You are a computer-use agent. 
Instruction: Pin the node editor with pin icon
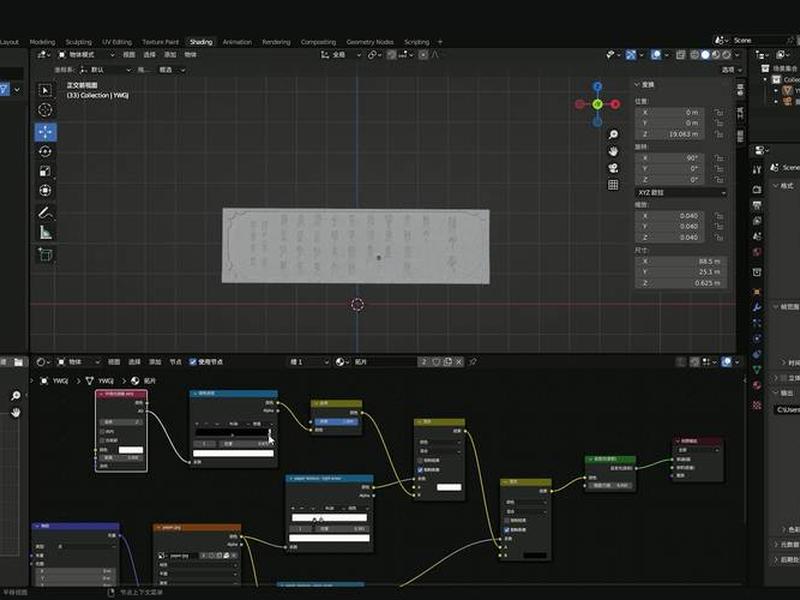(x=473, y=362)
